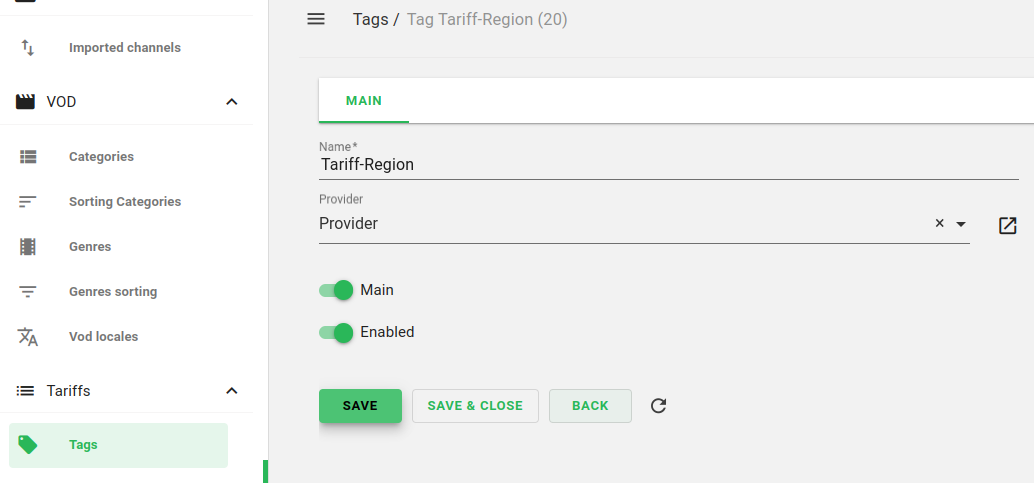This screenshot has height=483, width=1034.
Task: Toggle the Main switch off
Action: click(x=337, y=290)
